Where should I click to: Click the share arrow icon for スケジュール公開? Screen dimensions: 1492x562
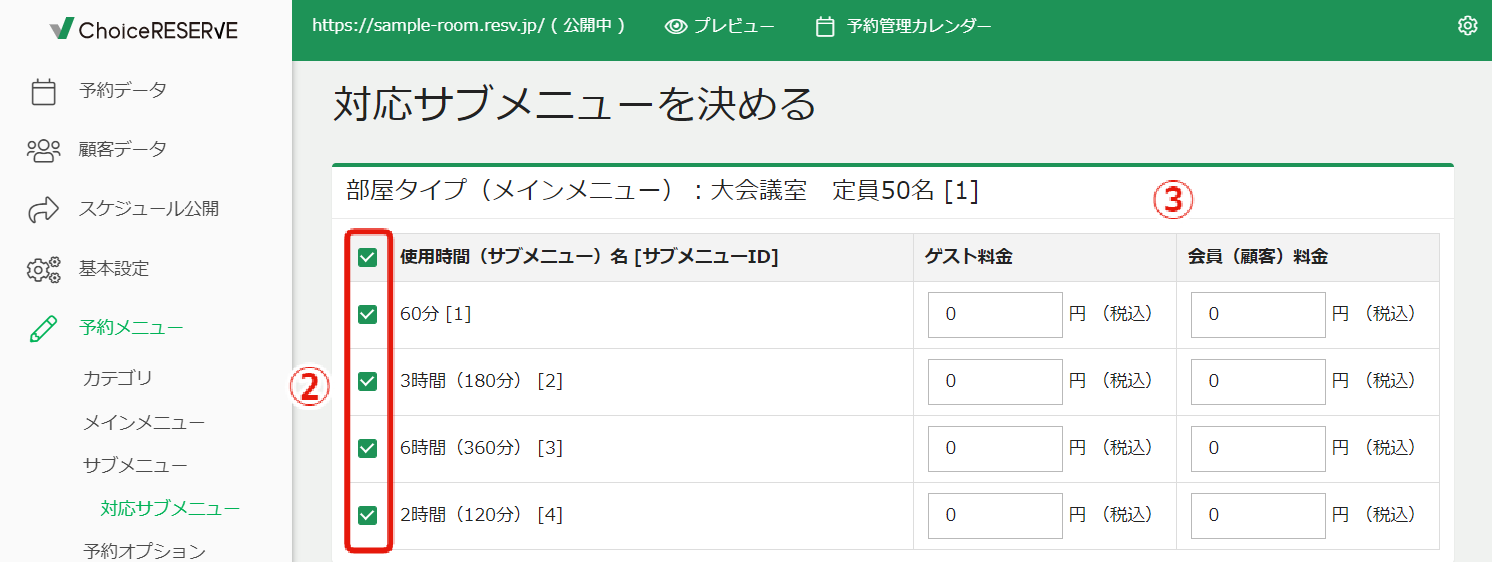click(x=43, y=209)
